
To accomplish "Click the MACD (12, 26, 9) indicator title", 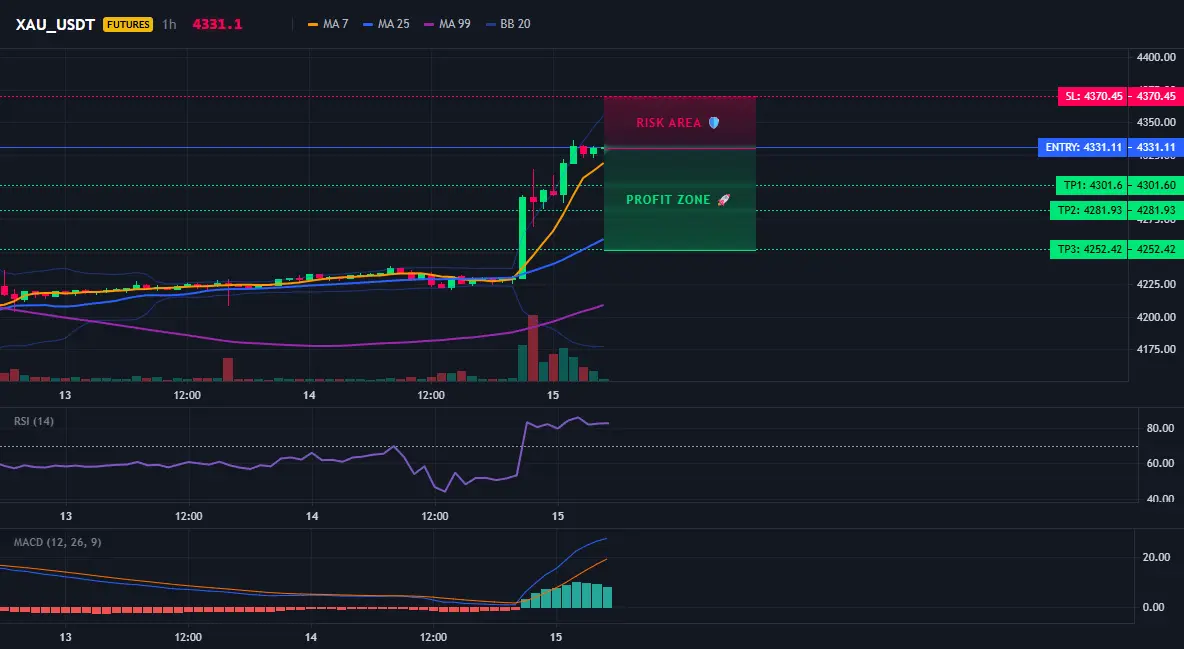I will (57, 542).
